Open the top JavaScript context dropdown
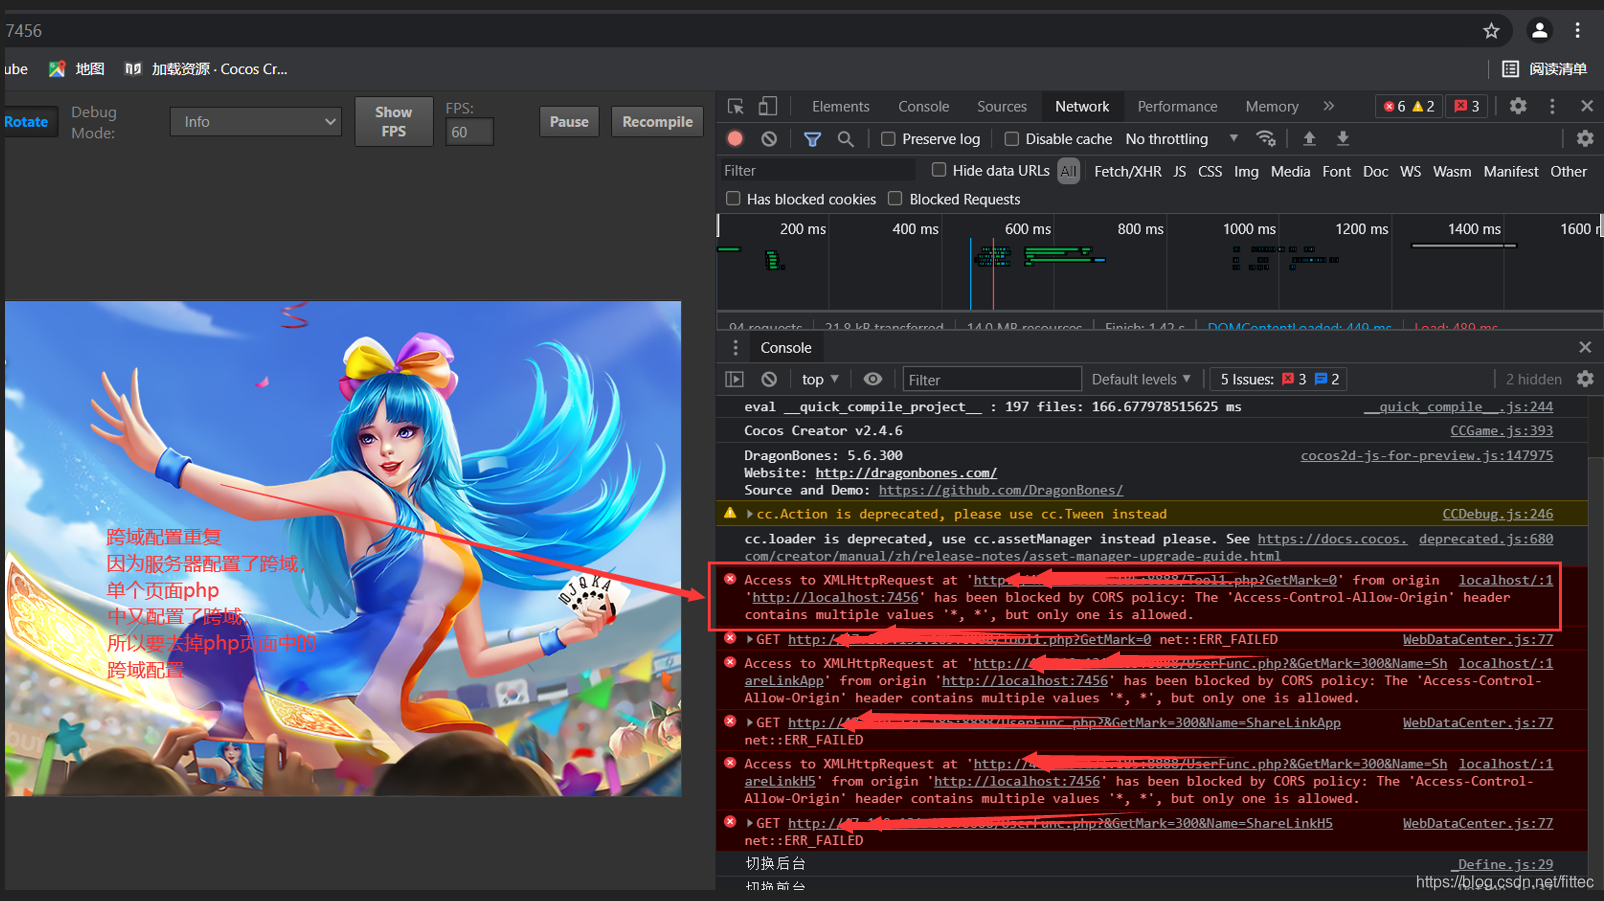 (x=820, y=379)
